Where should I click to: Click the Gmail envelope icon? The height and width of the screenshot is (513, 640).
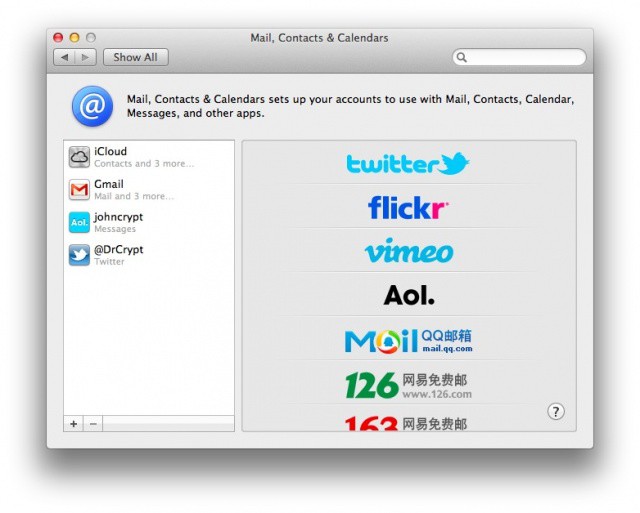coord(79,190)
